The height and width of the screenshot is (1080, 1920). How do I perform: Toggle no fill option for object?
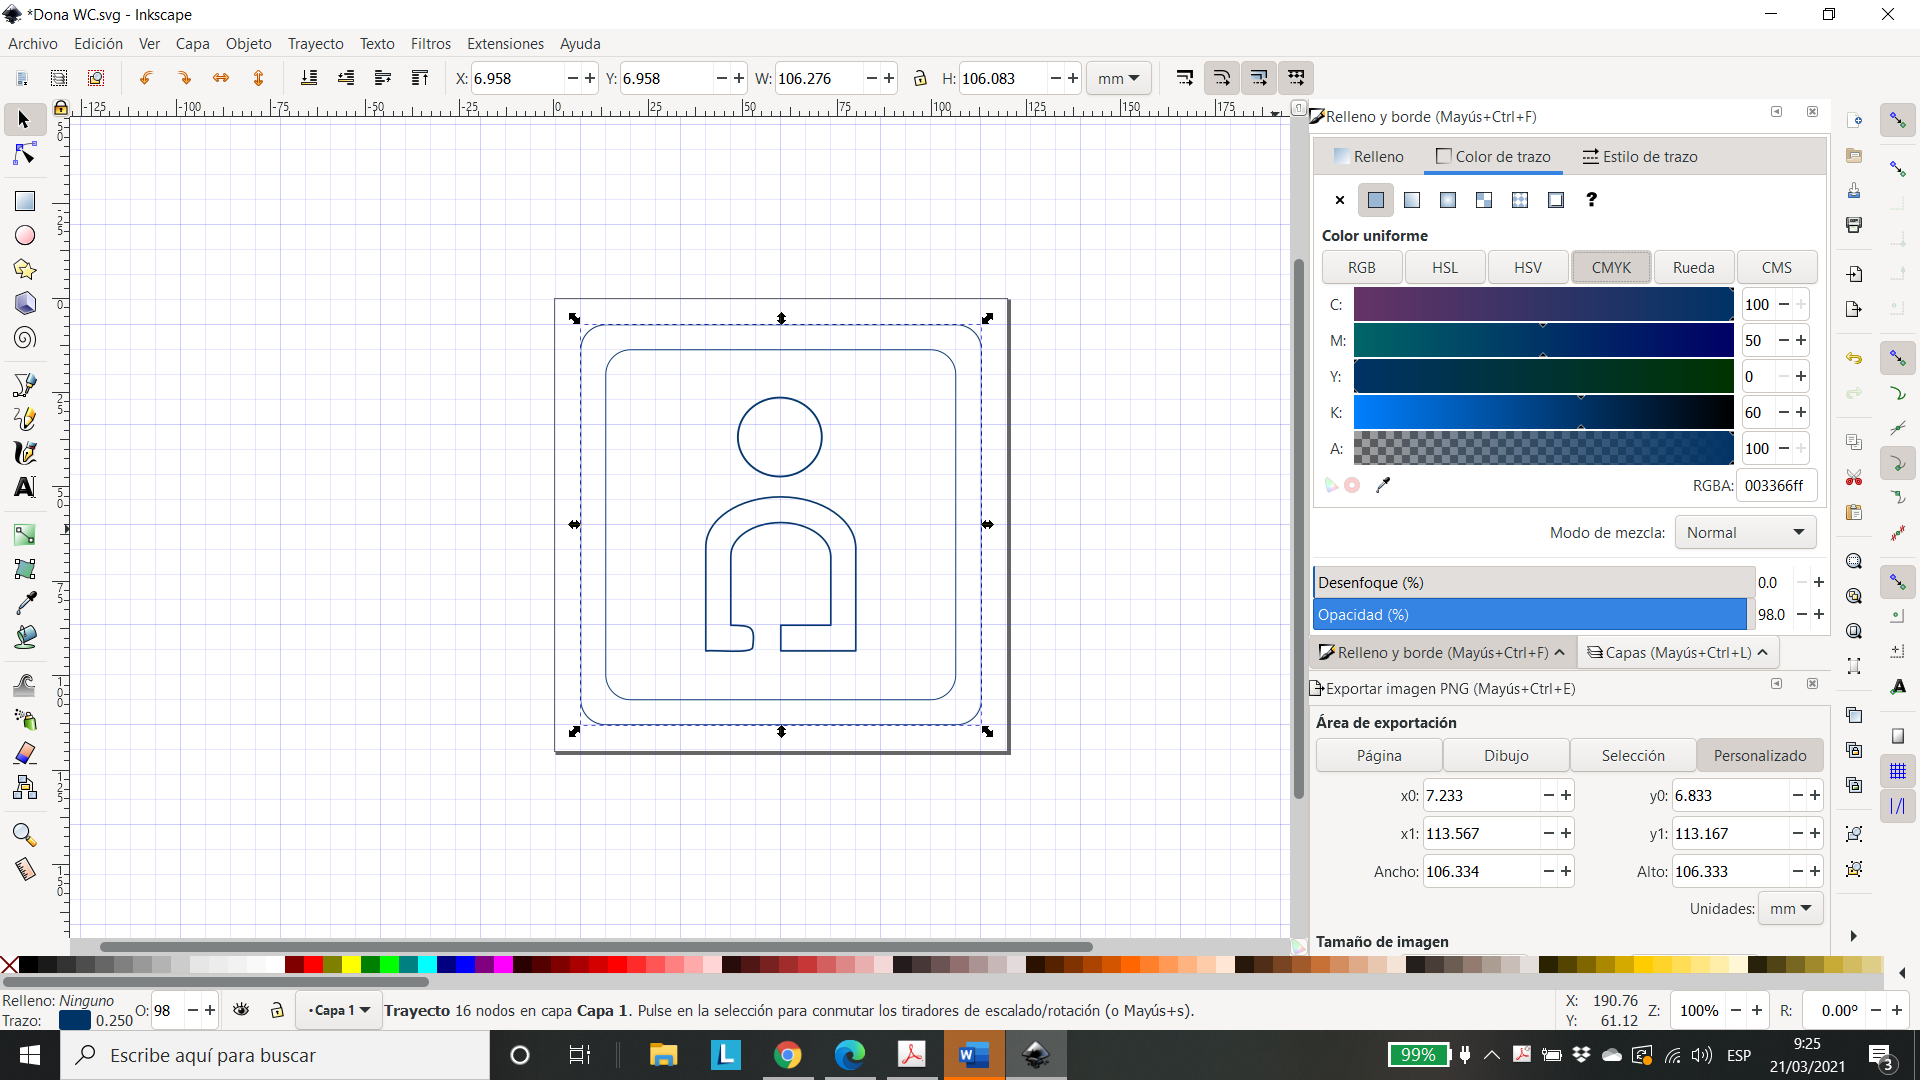tap(1340, 199)
